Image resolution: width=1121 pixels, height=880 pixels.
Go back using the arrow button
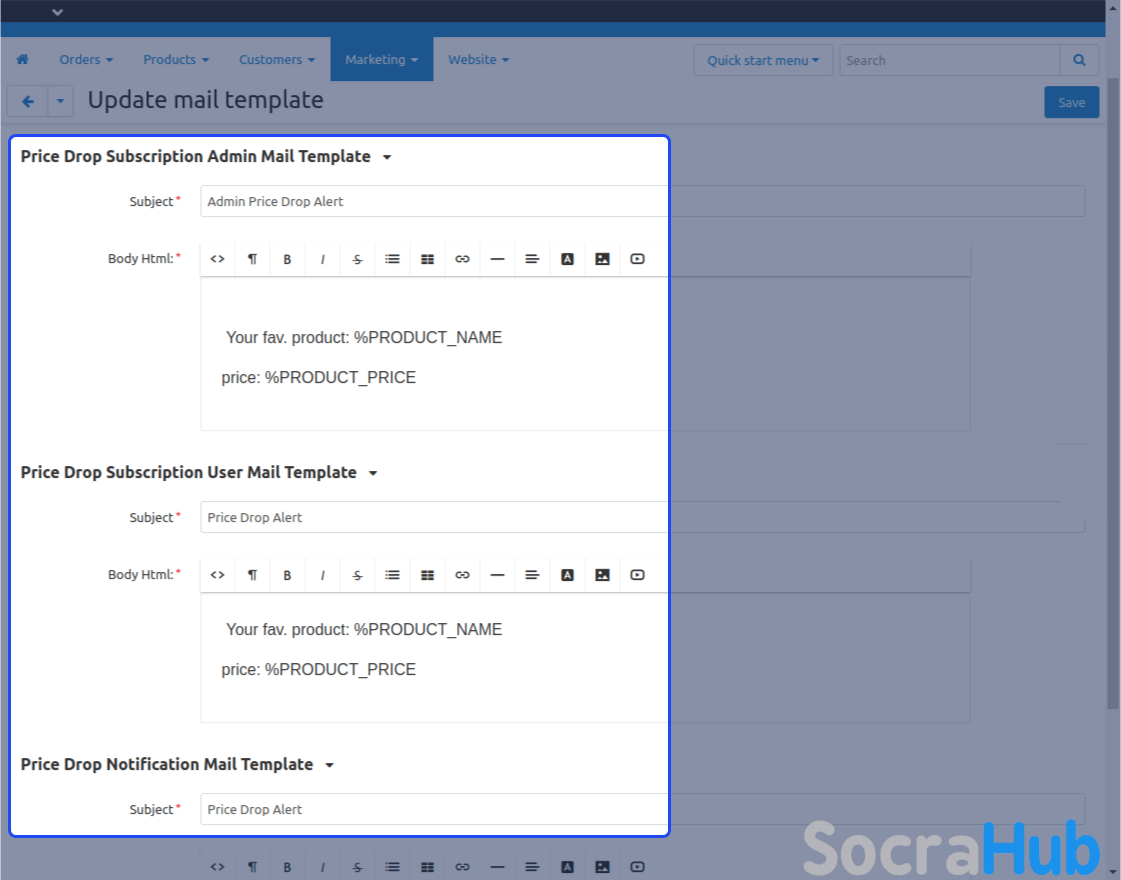tap(28, 101)
